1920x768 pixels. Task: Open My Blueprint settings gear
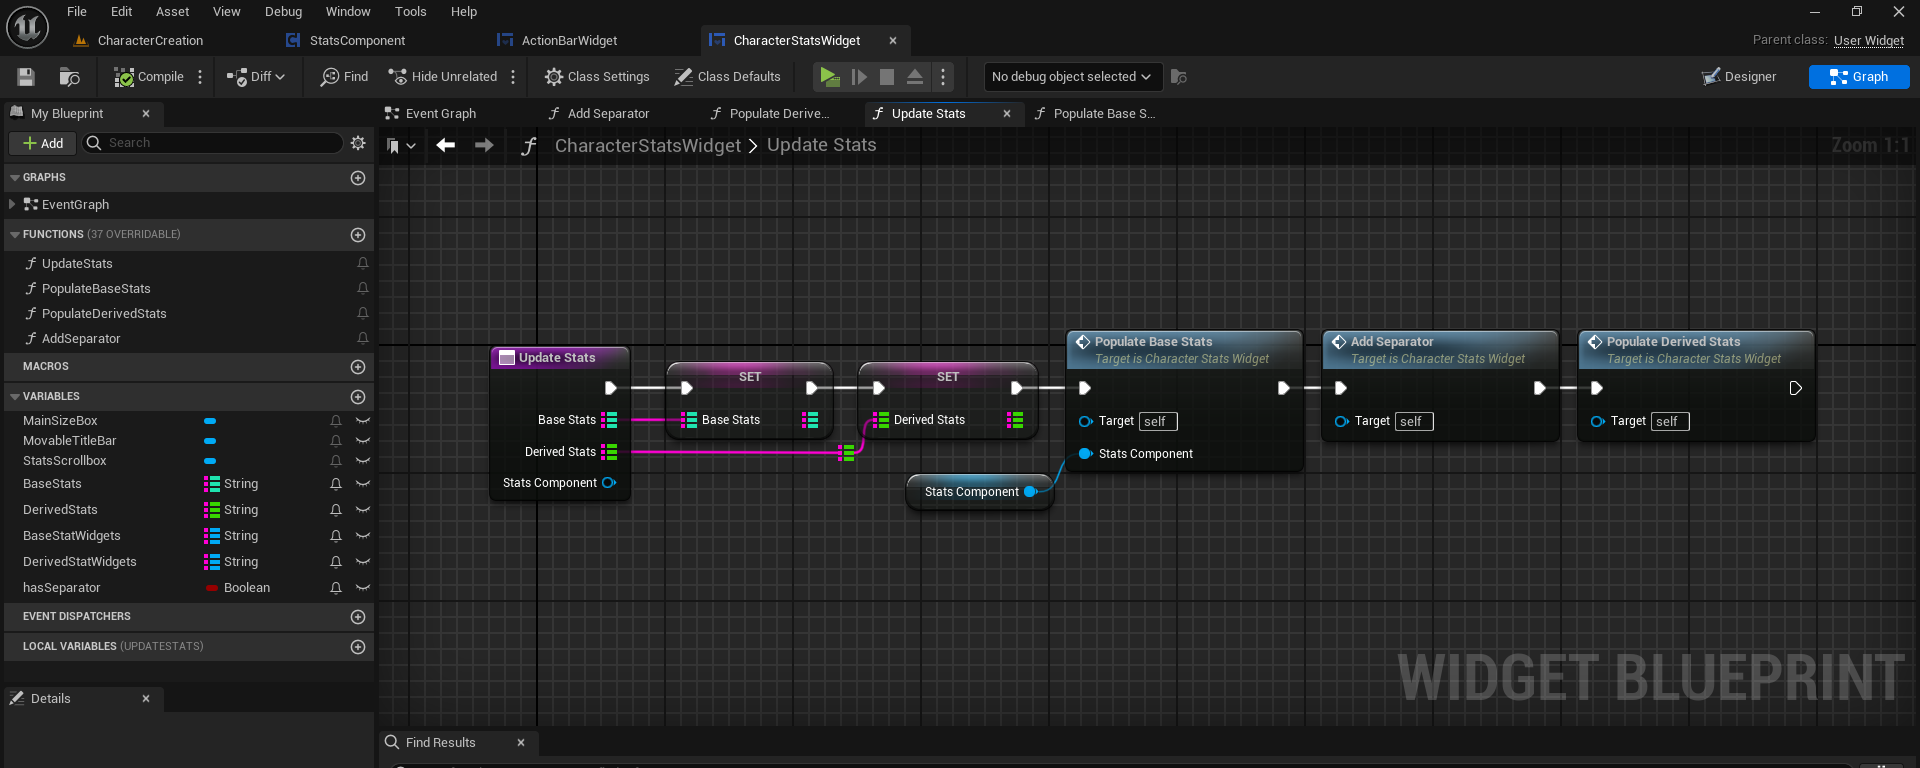pos(358,143)
